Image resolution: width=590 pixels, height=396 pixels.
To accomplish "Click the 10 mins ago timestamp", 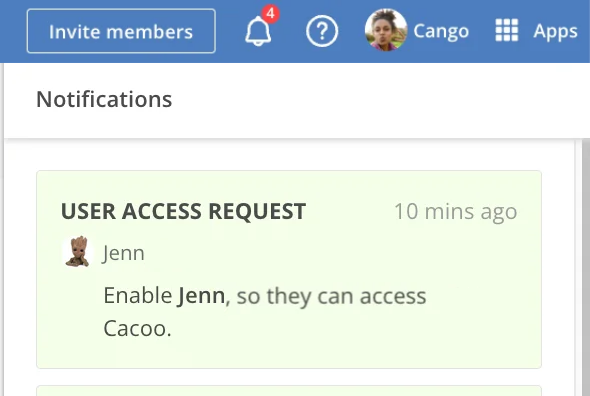I will (x=456, y=212).
